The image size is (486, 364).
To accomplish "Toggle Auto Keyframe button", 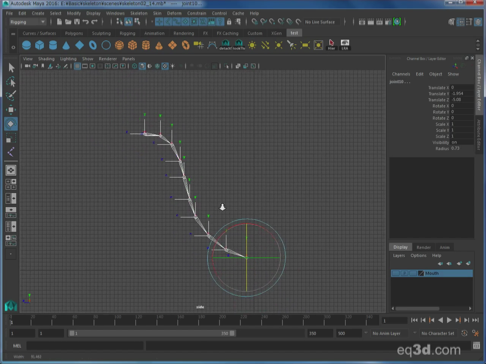I will tap(464, 333).
